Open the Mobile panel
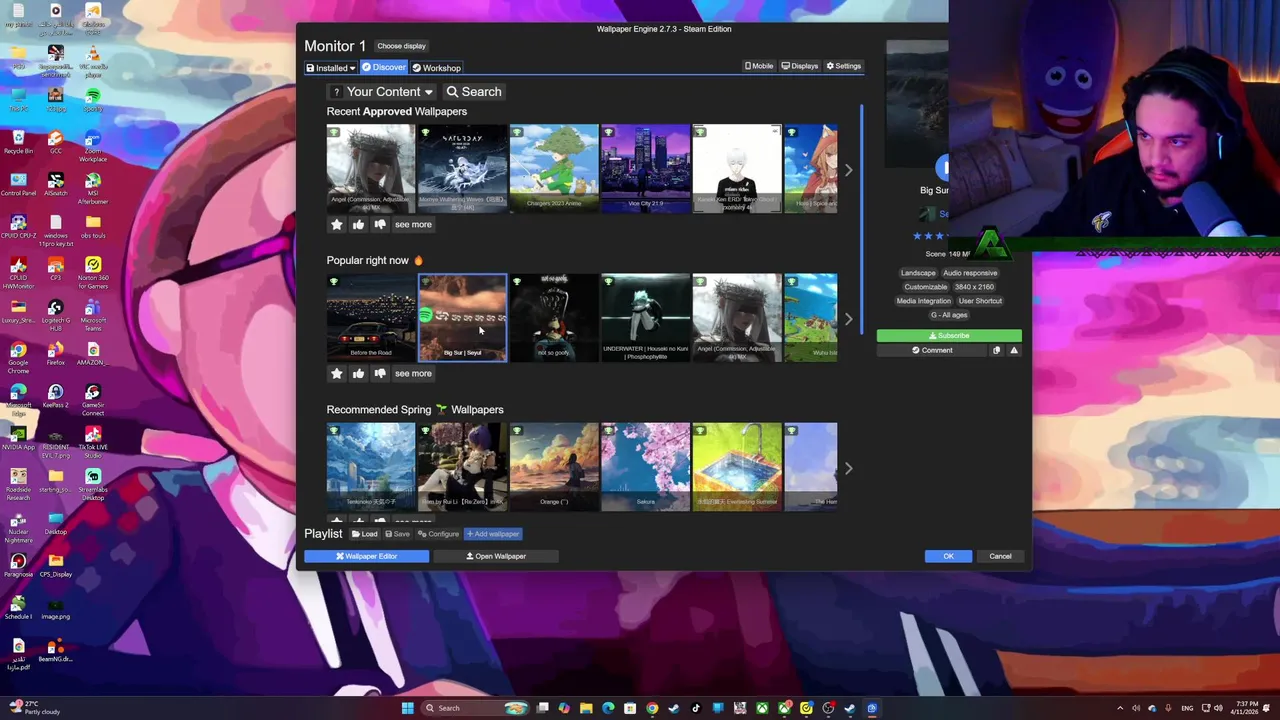 tap(759, 66)
